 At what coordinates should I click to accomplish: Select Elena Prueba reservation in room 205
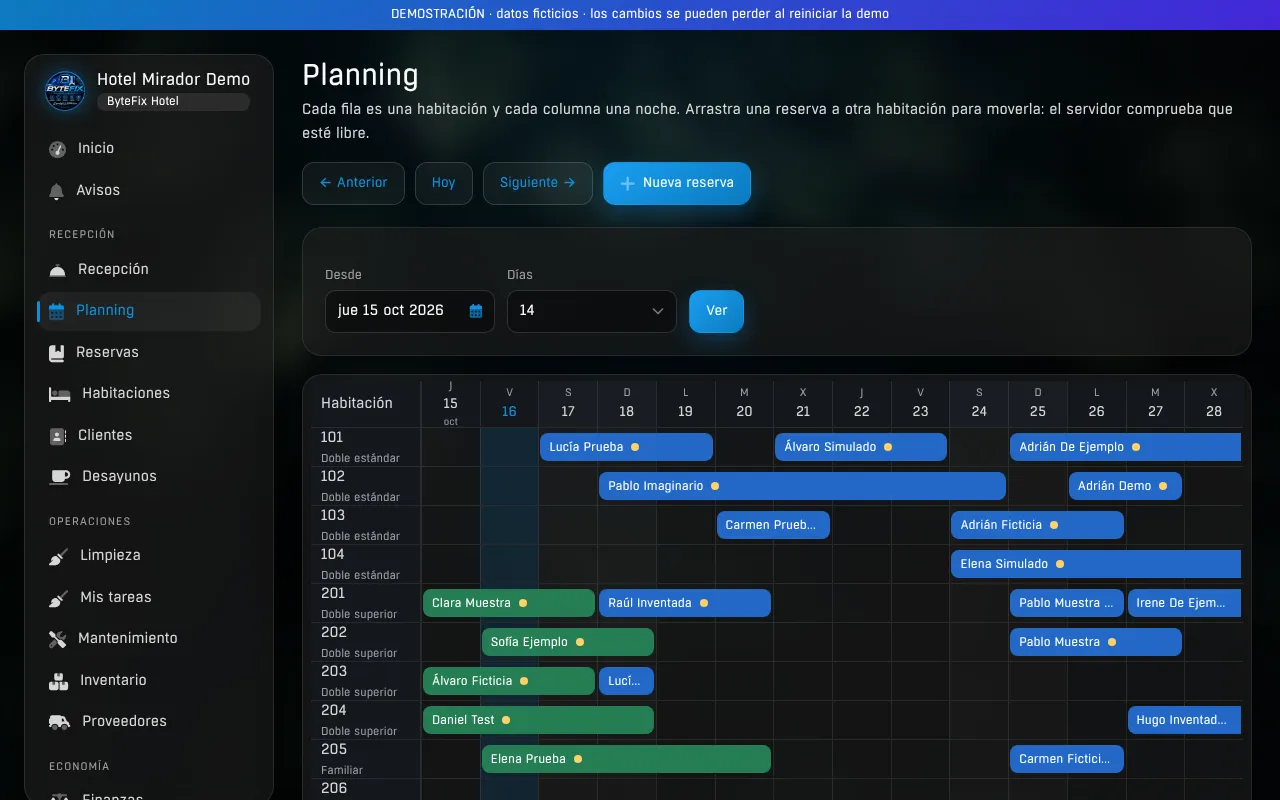click(626, 759)
